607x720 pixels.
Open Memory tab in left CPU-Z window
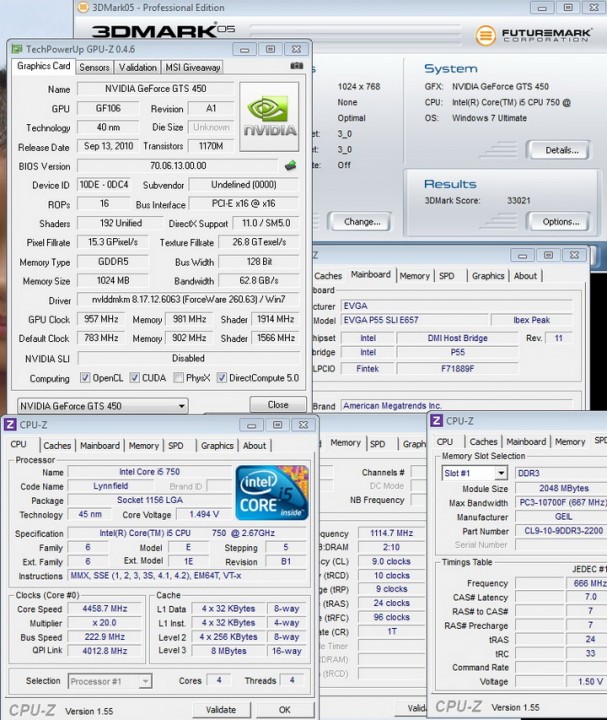(143, 445)
